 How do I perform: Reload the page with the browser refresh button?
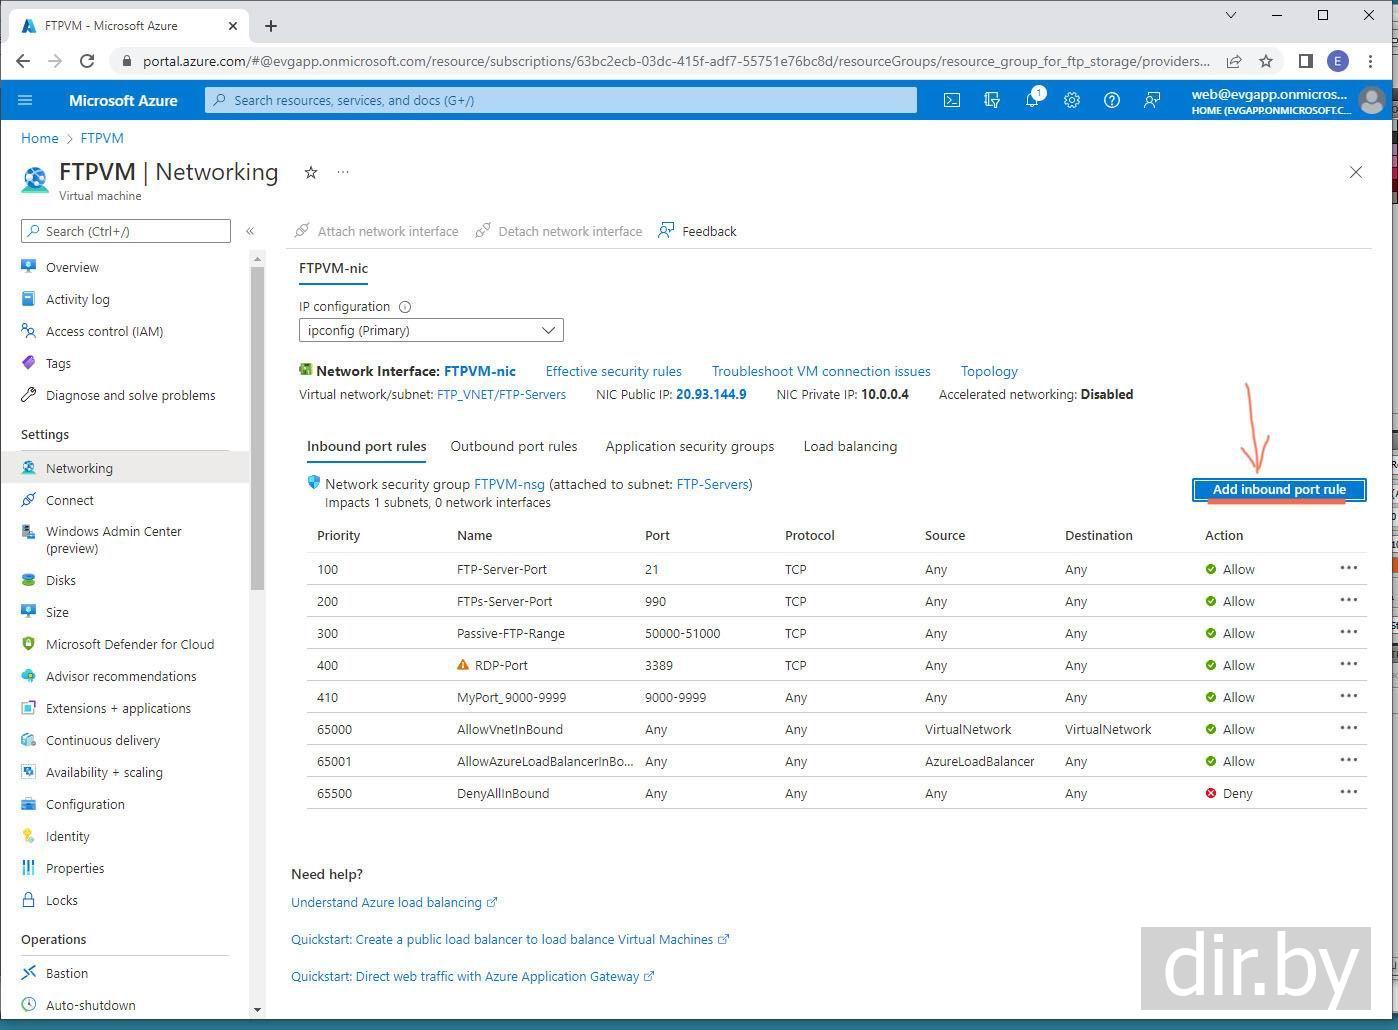pyautogui.click(x=87, y=61)
